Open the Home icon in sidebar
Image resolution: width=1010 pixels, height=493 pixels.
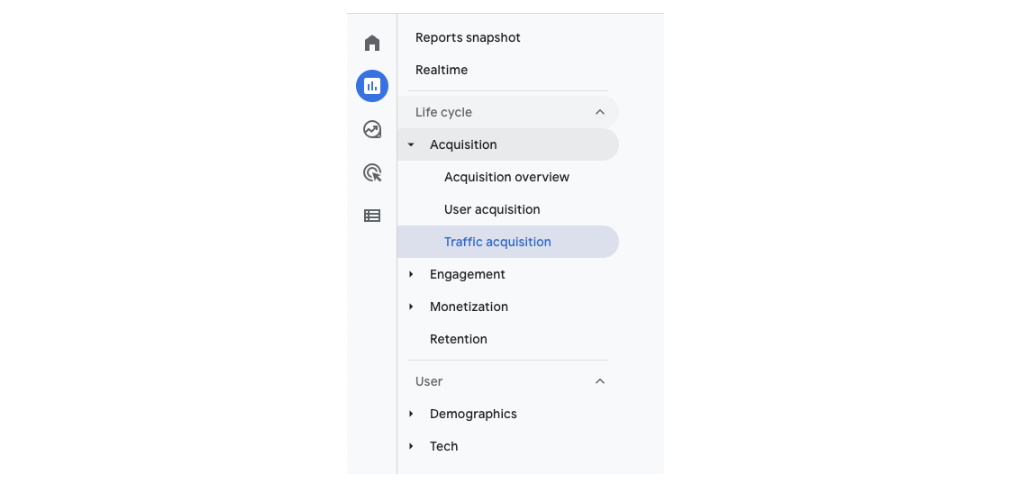pos(372,43)
